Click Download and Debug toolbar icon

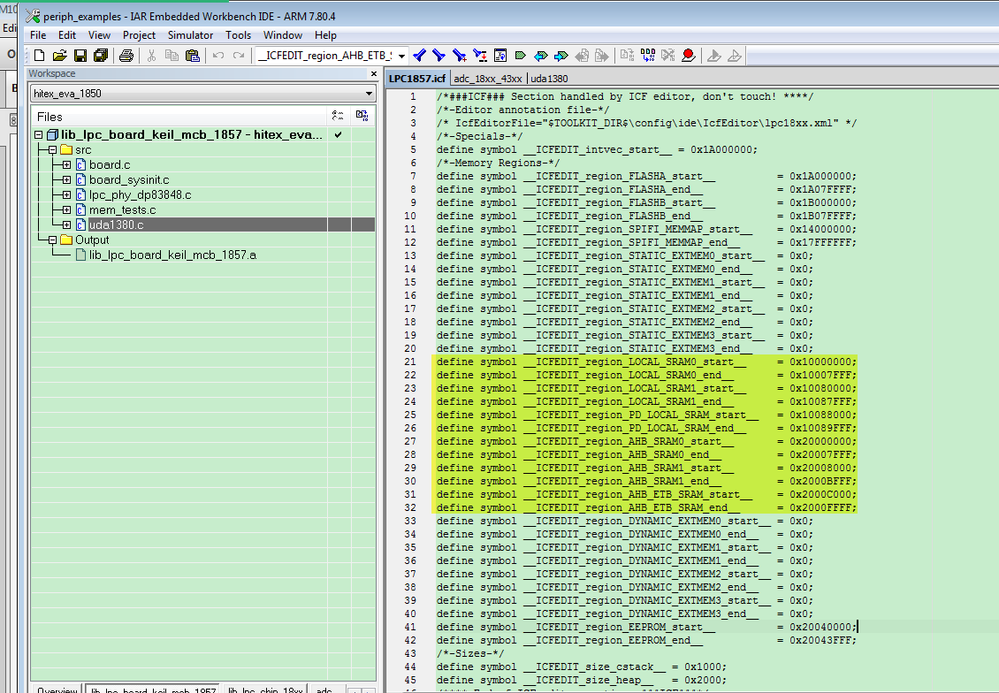[714, 56]
